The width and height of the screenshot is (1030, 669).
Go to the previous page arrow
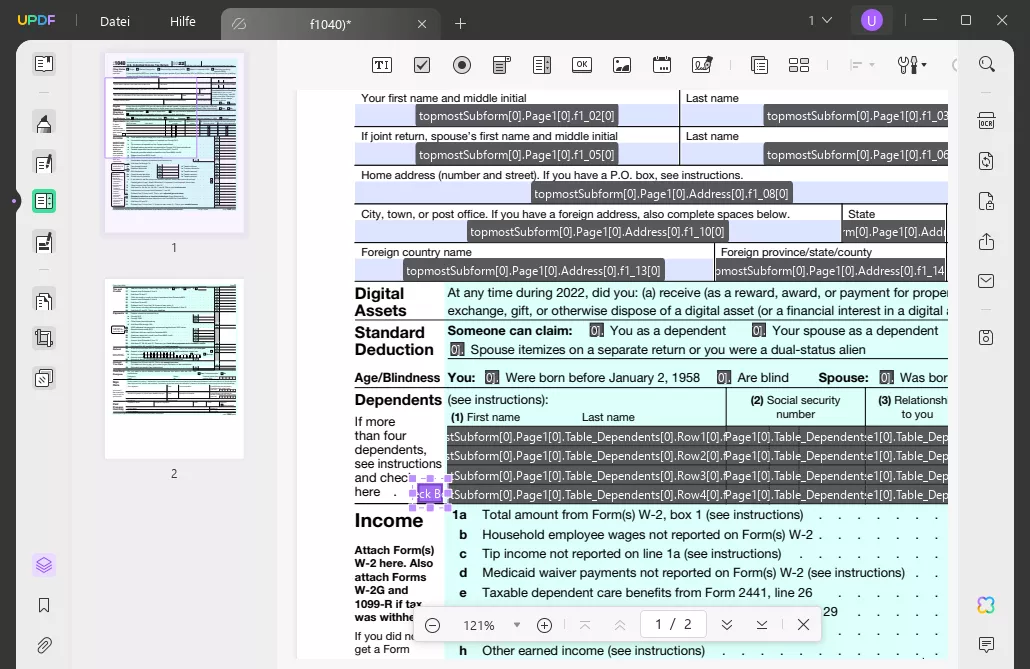pos(619,625)
